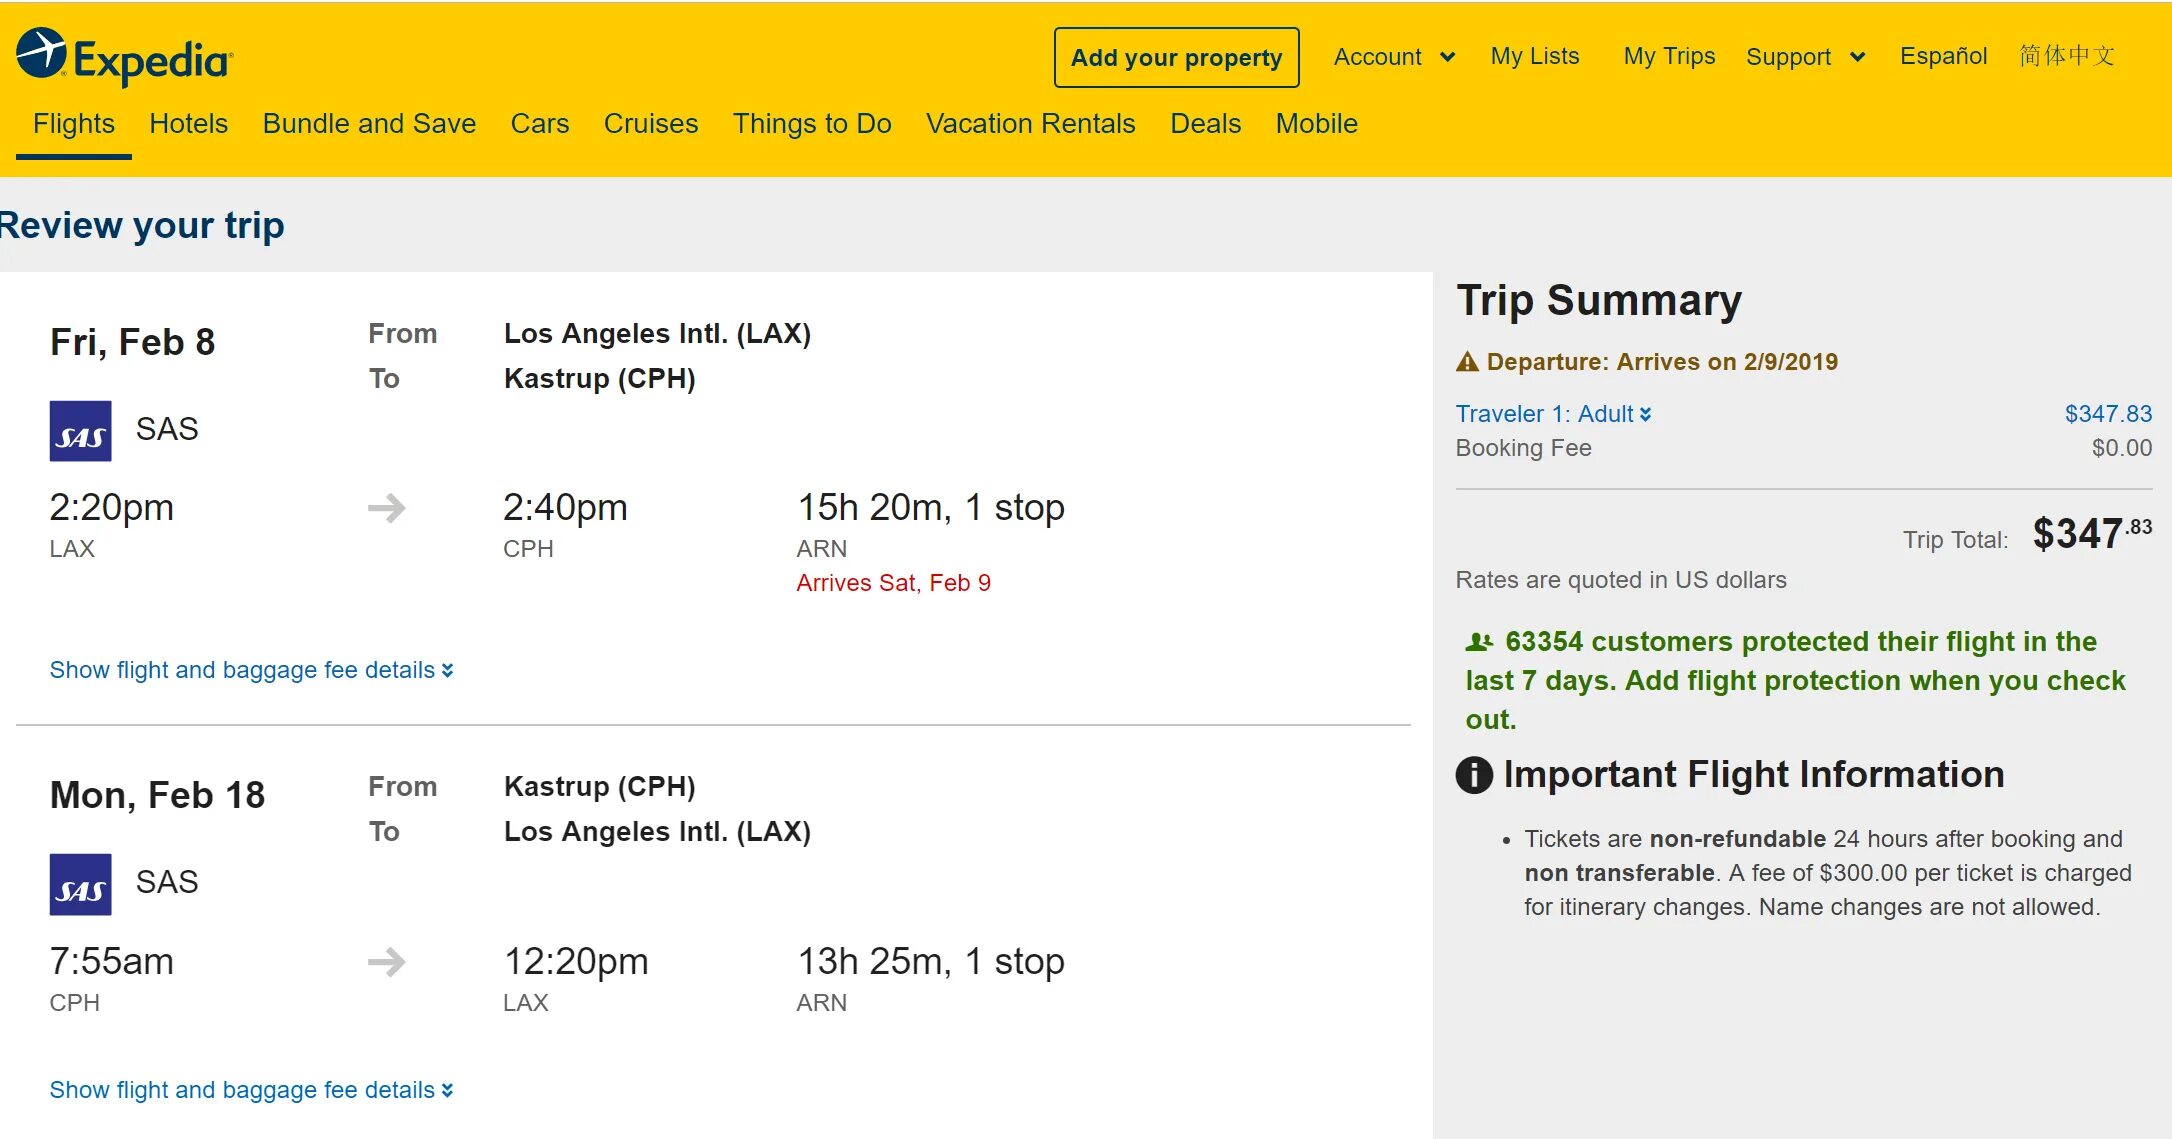Click the 12:20pm LAX arrival time
This screenshot has height=1139, width=2172.
576,962
